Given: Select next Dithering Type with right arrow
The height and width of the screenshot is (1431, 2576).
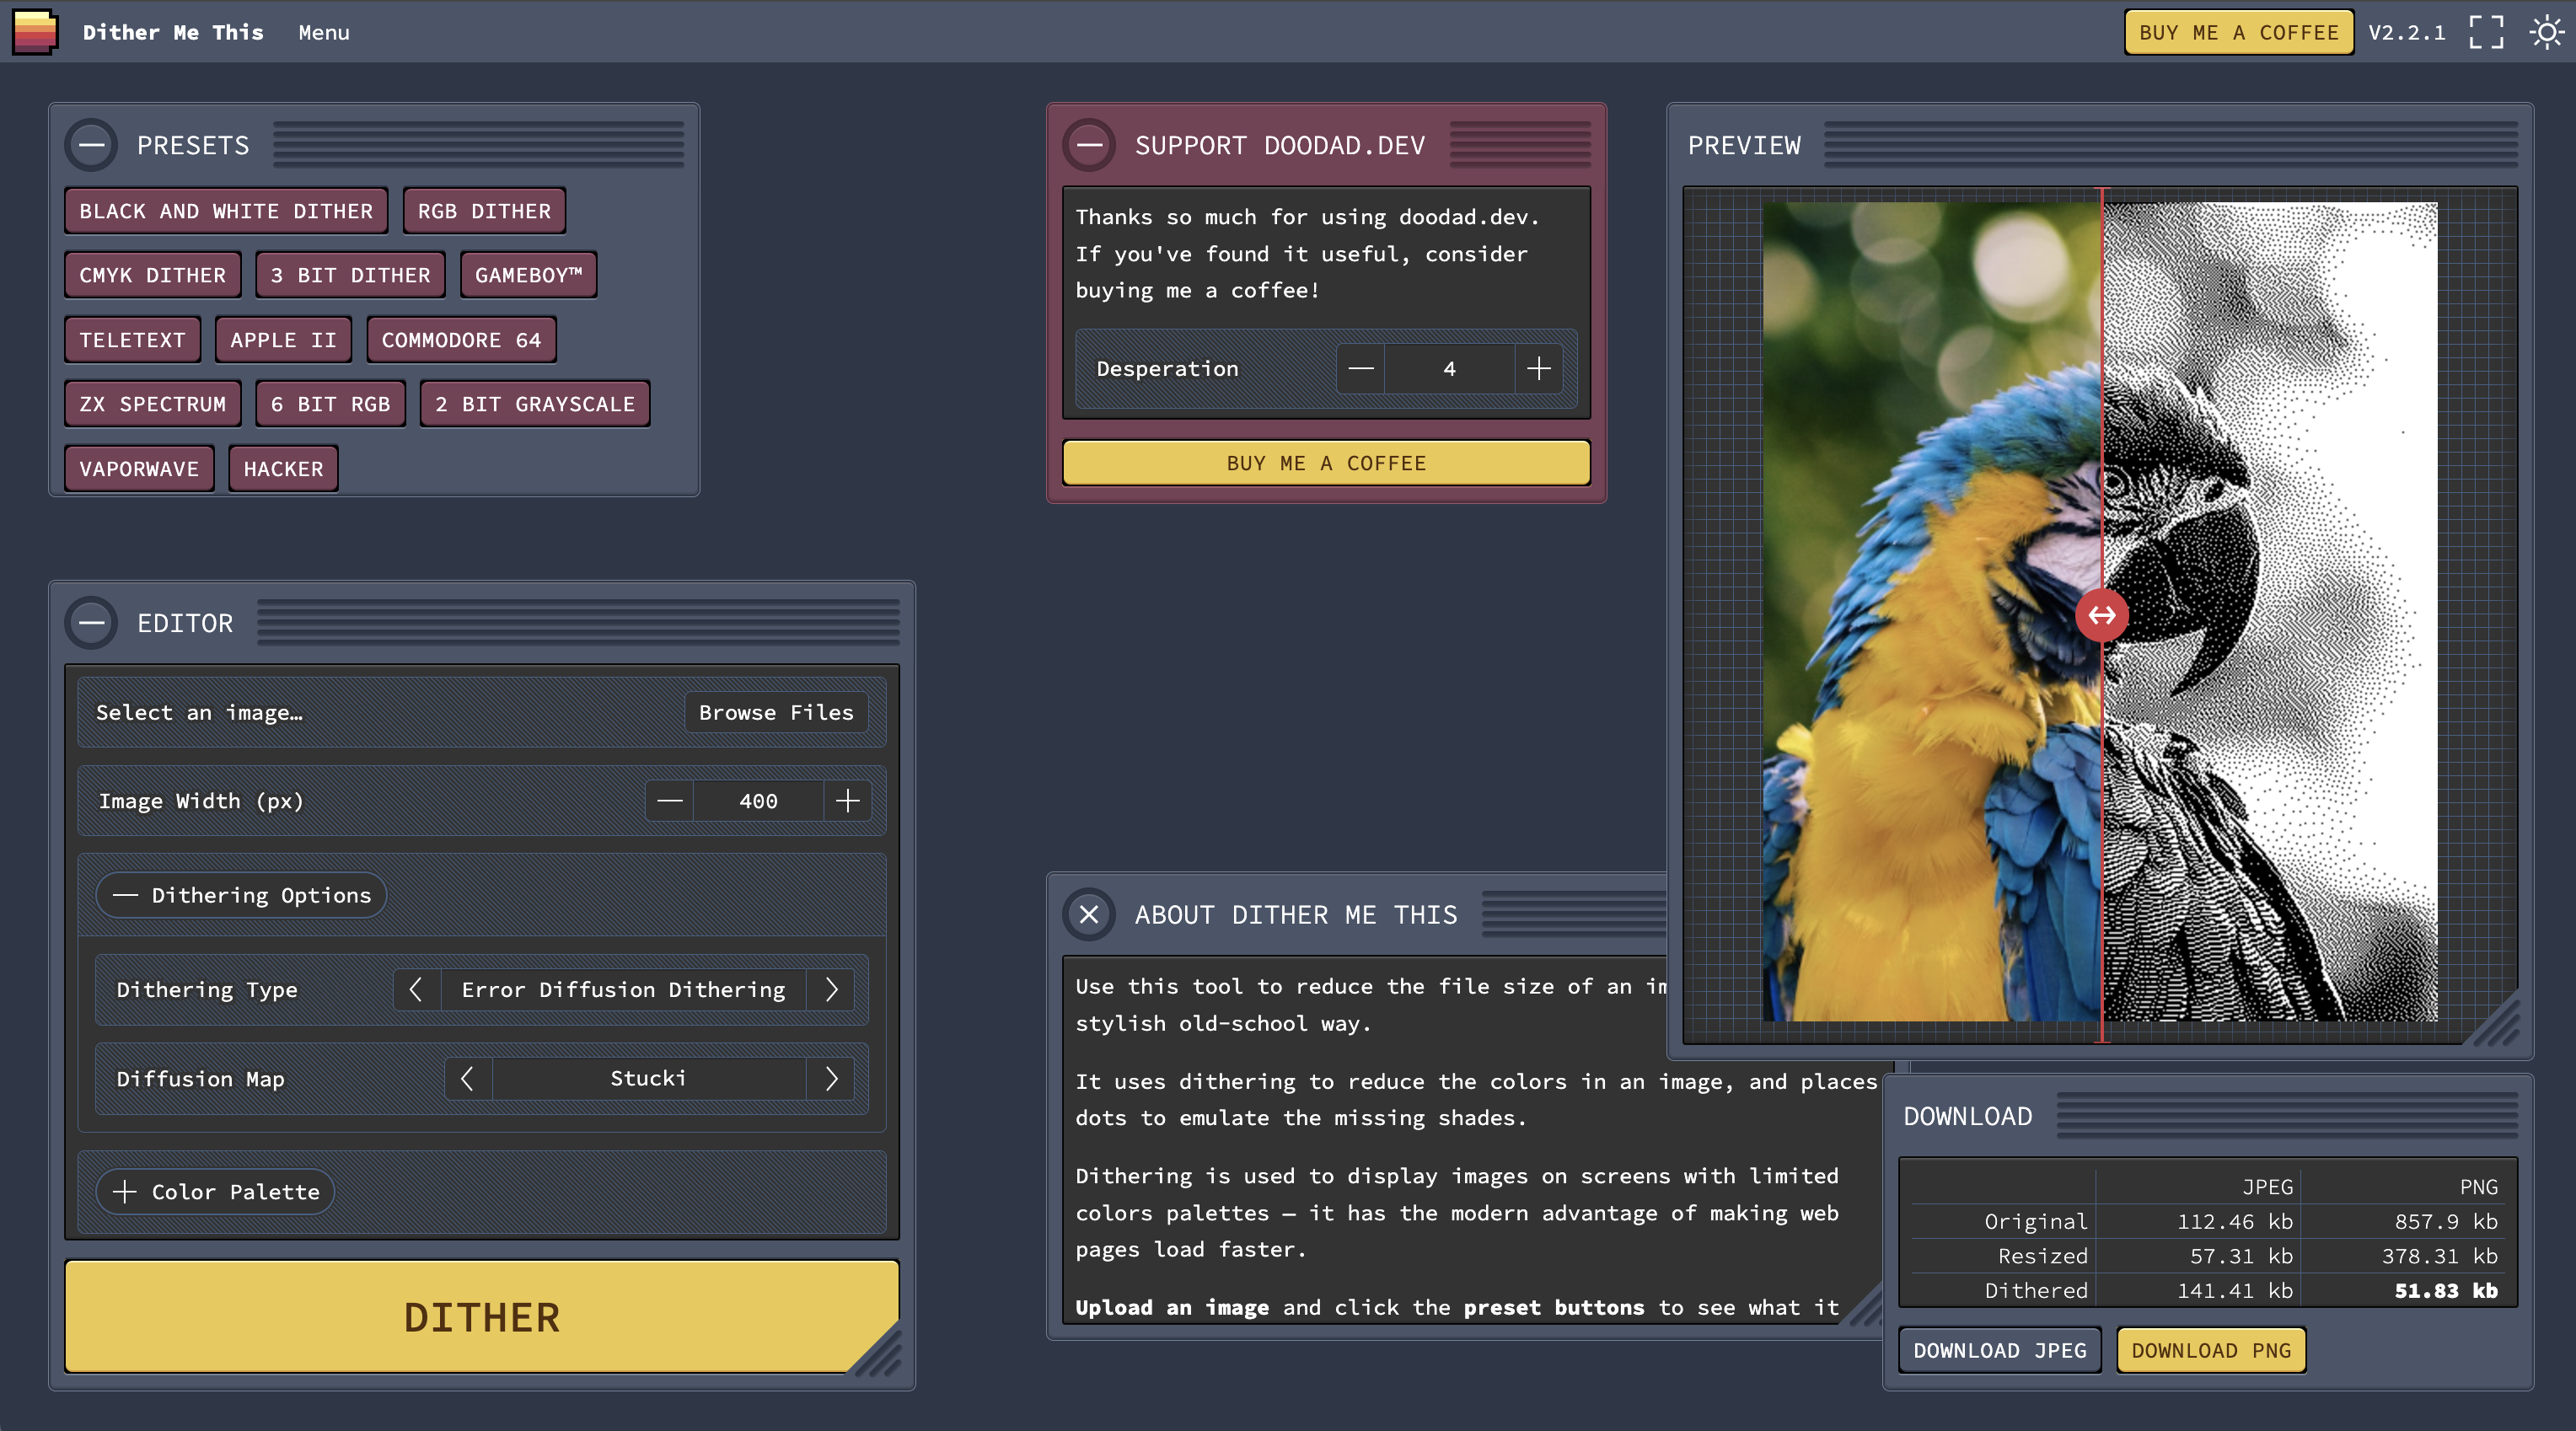Looking at the screenshot, I should click(831, 990).
